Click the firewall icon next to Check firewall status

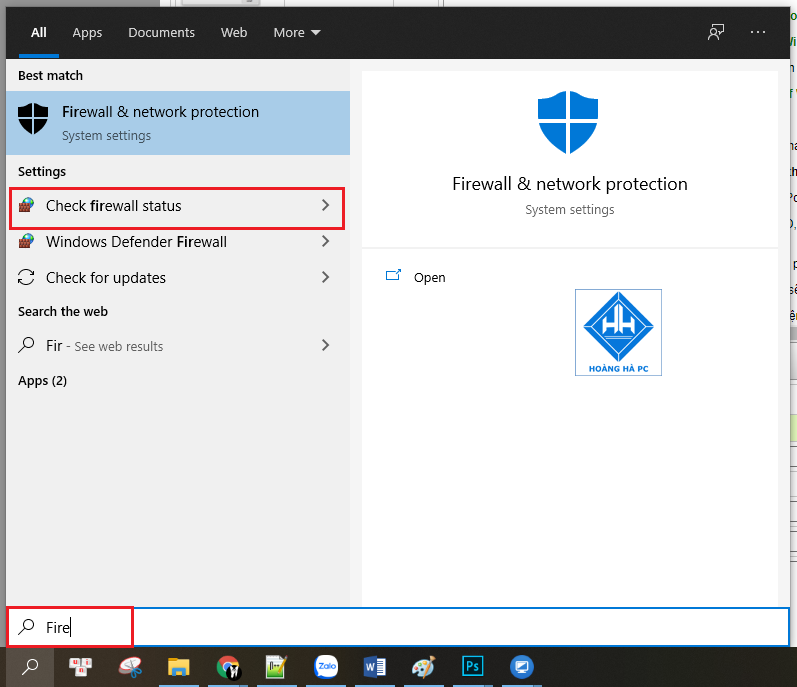26,205
